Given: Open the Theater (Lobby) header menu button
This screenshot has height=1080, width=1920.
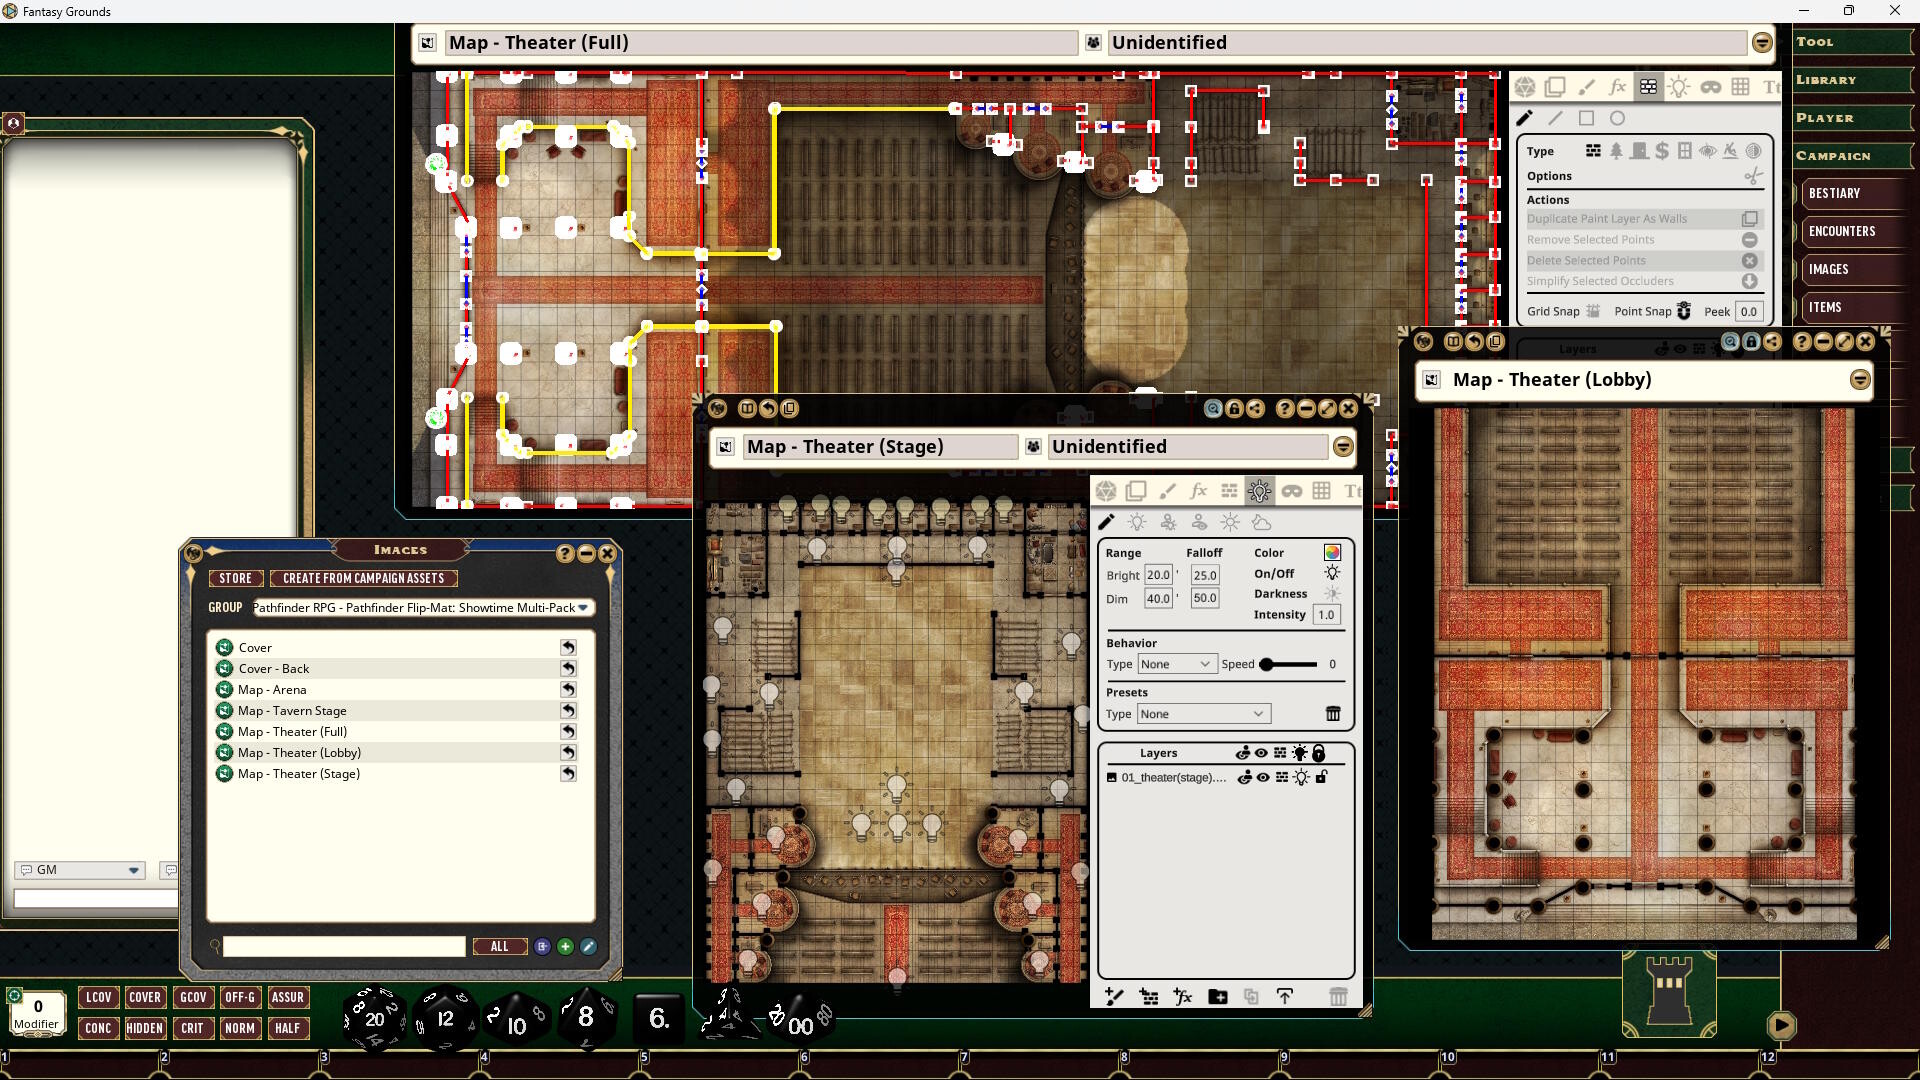Looking at the screenshot, I should (1860, 380).
